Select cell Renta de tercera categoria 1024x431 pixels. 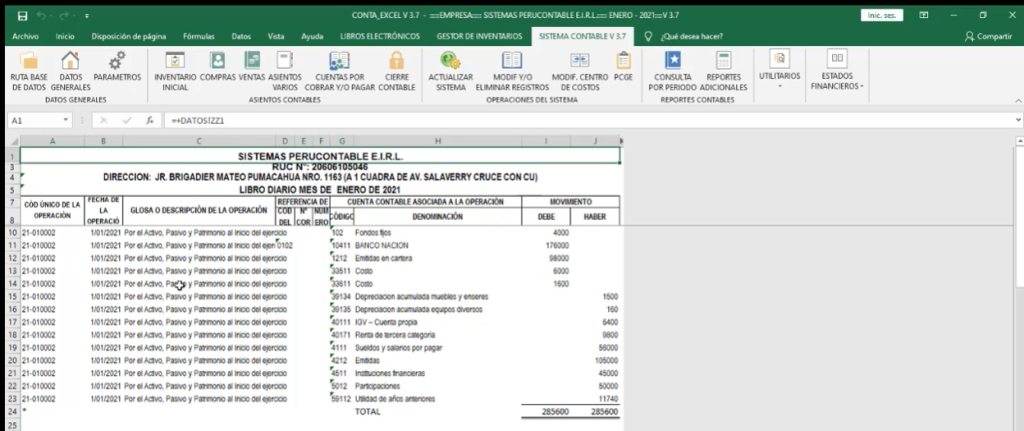pos(438,335)
